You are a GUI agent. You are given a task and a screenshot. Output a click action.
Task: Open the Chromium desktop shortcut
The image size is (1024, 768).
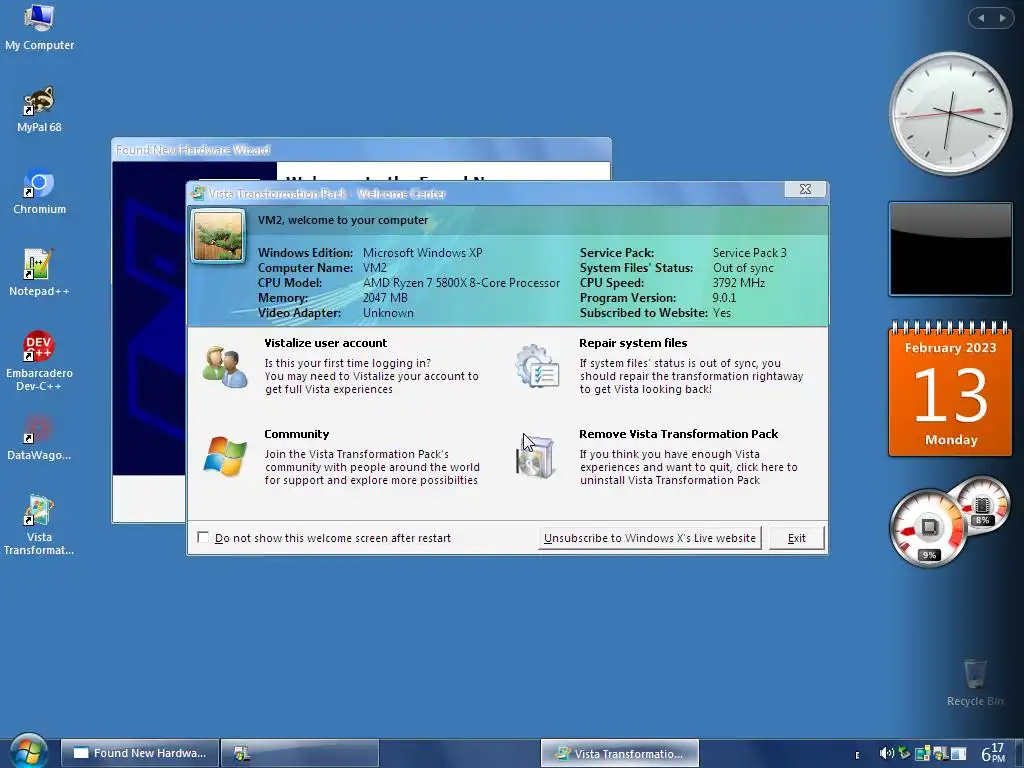coord(39,191)
